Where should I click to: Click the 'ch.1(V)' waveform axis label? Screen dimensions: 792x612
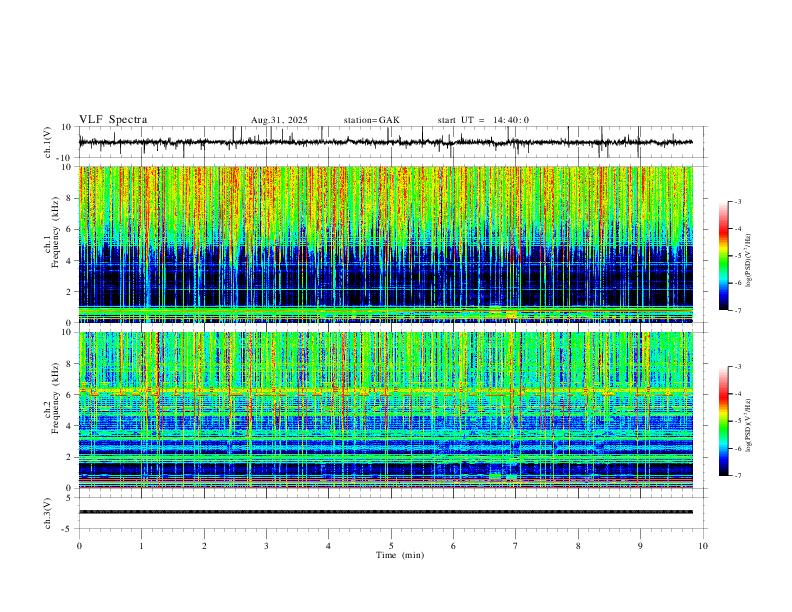[x=48, y=142]
